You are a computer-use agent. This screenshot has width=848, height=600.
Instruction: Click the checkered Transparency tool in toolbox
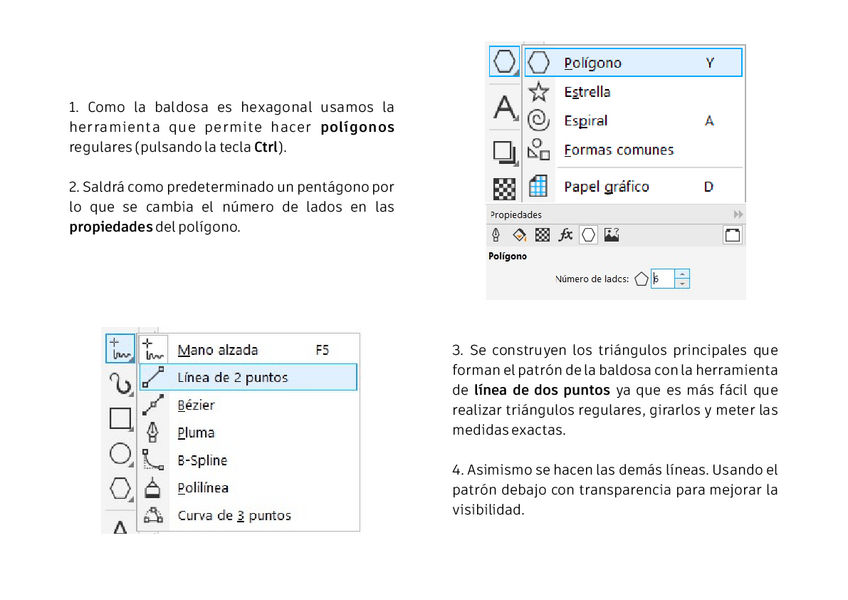(x=505, y=188)
